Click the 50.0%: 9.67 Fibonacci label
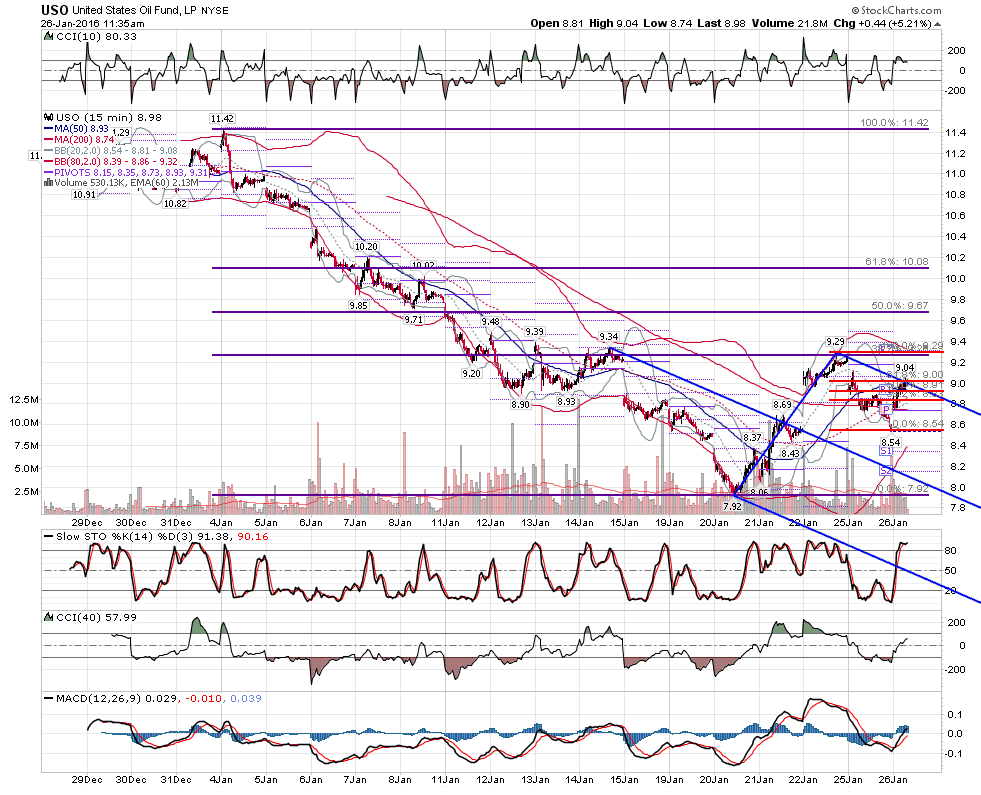Image resolution: width=981 pixels, height=795 pixels. click(900, 305)
